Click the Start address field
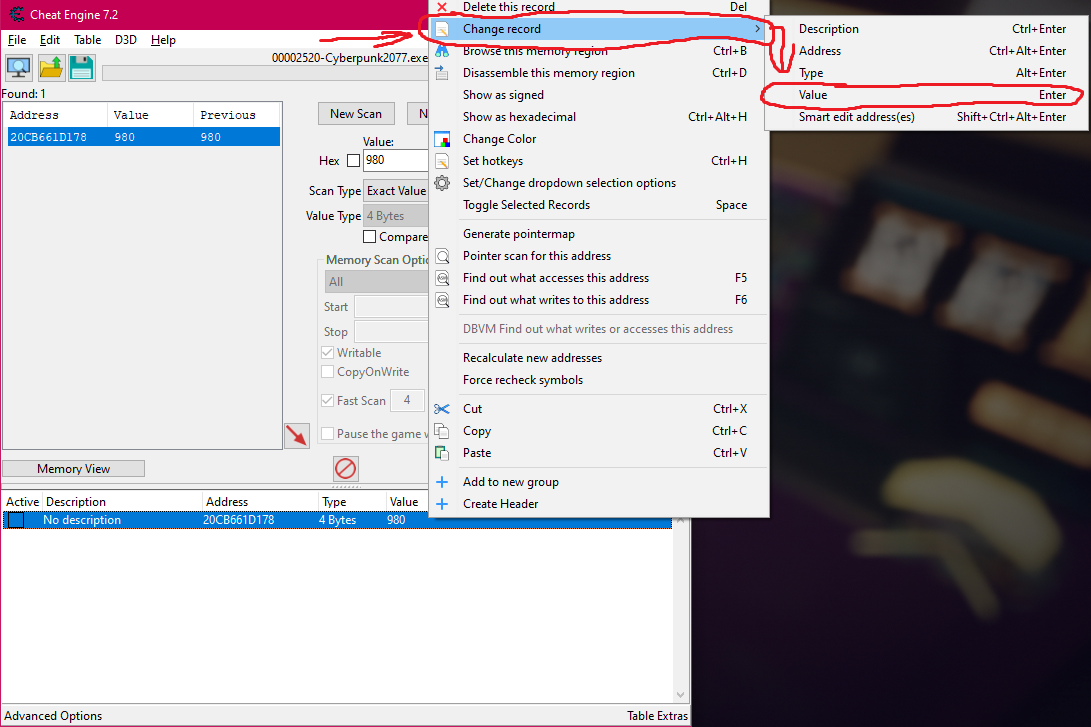This screenshot has width=1091, height=727. click(391, 307)
